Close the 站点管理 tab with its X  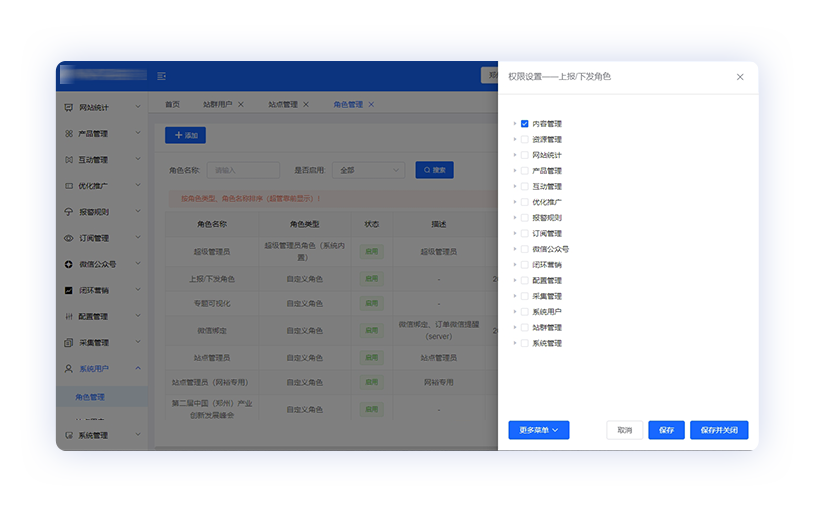[x=306, y=105]
